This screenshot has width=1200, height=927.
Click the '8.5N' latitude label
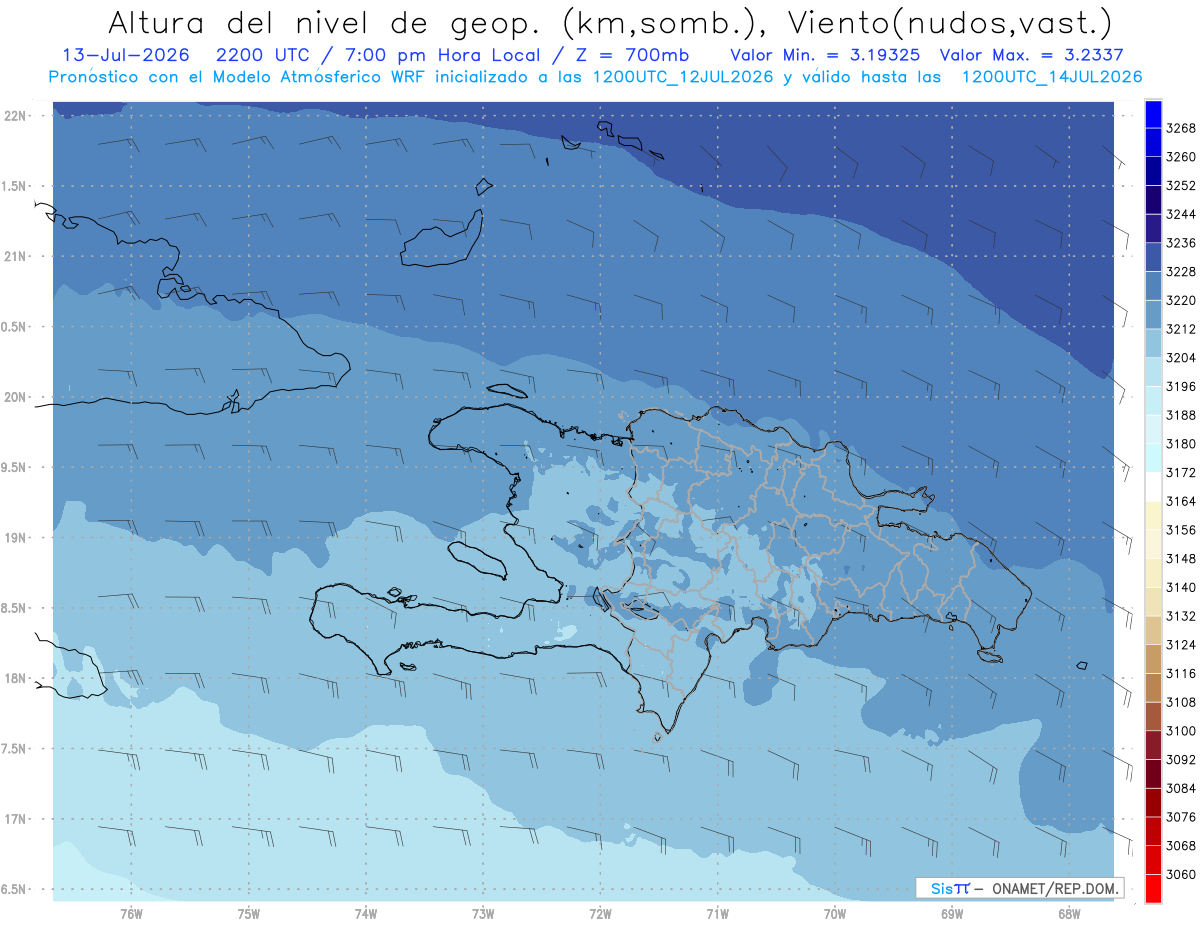(x=15, y=608)
